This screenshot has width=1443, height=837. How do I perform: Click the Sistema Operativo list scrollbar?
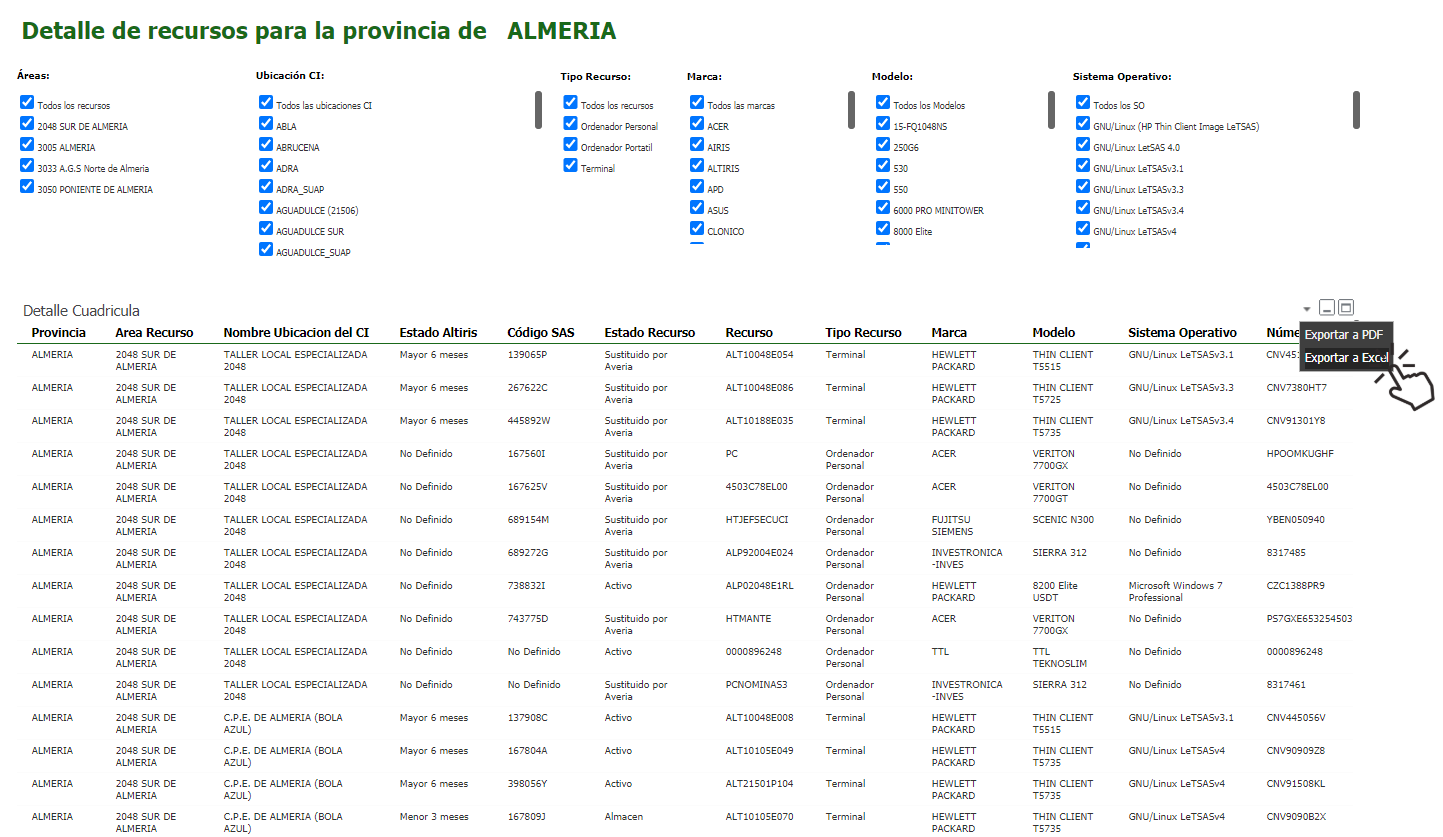click(1357, 110)
